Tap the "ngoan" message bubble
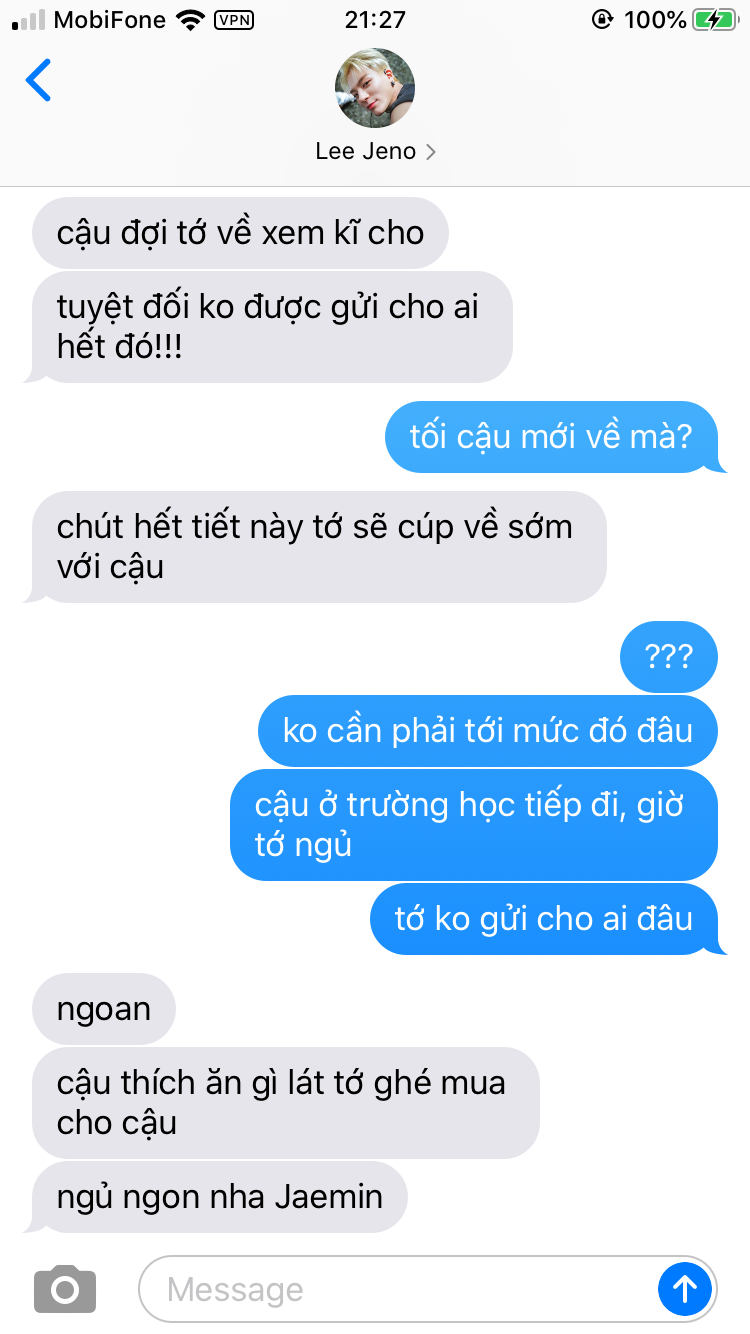 [104, 1009]
